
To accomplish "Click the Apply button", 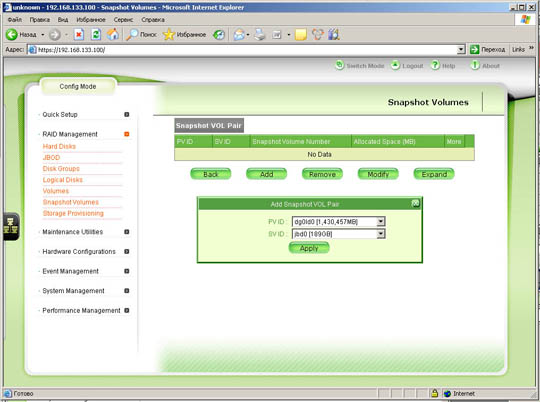I will [x=309, y=248].
